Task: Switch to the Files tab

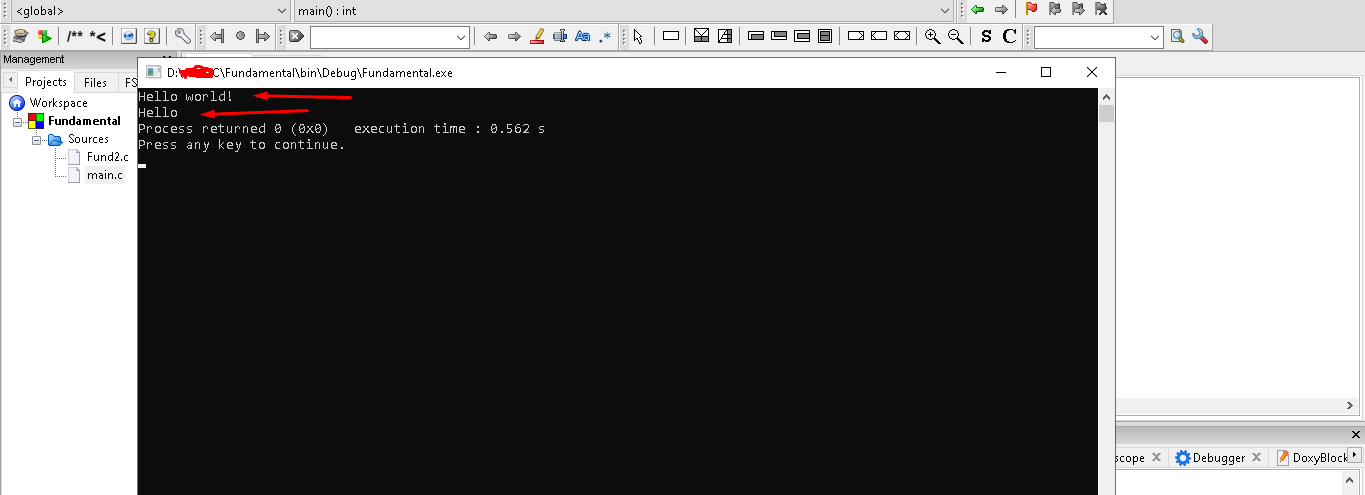Action: [x=95, y=82]
